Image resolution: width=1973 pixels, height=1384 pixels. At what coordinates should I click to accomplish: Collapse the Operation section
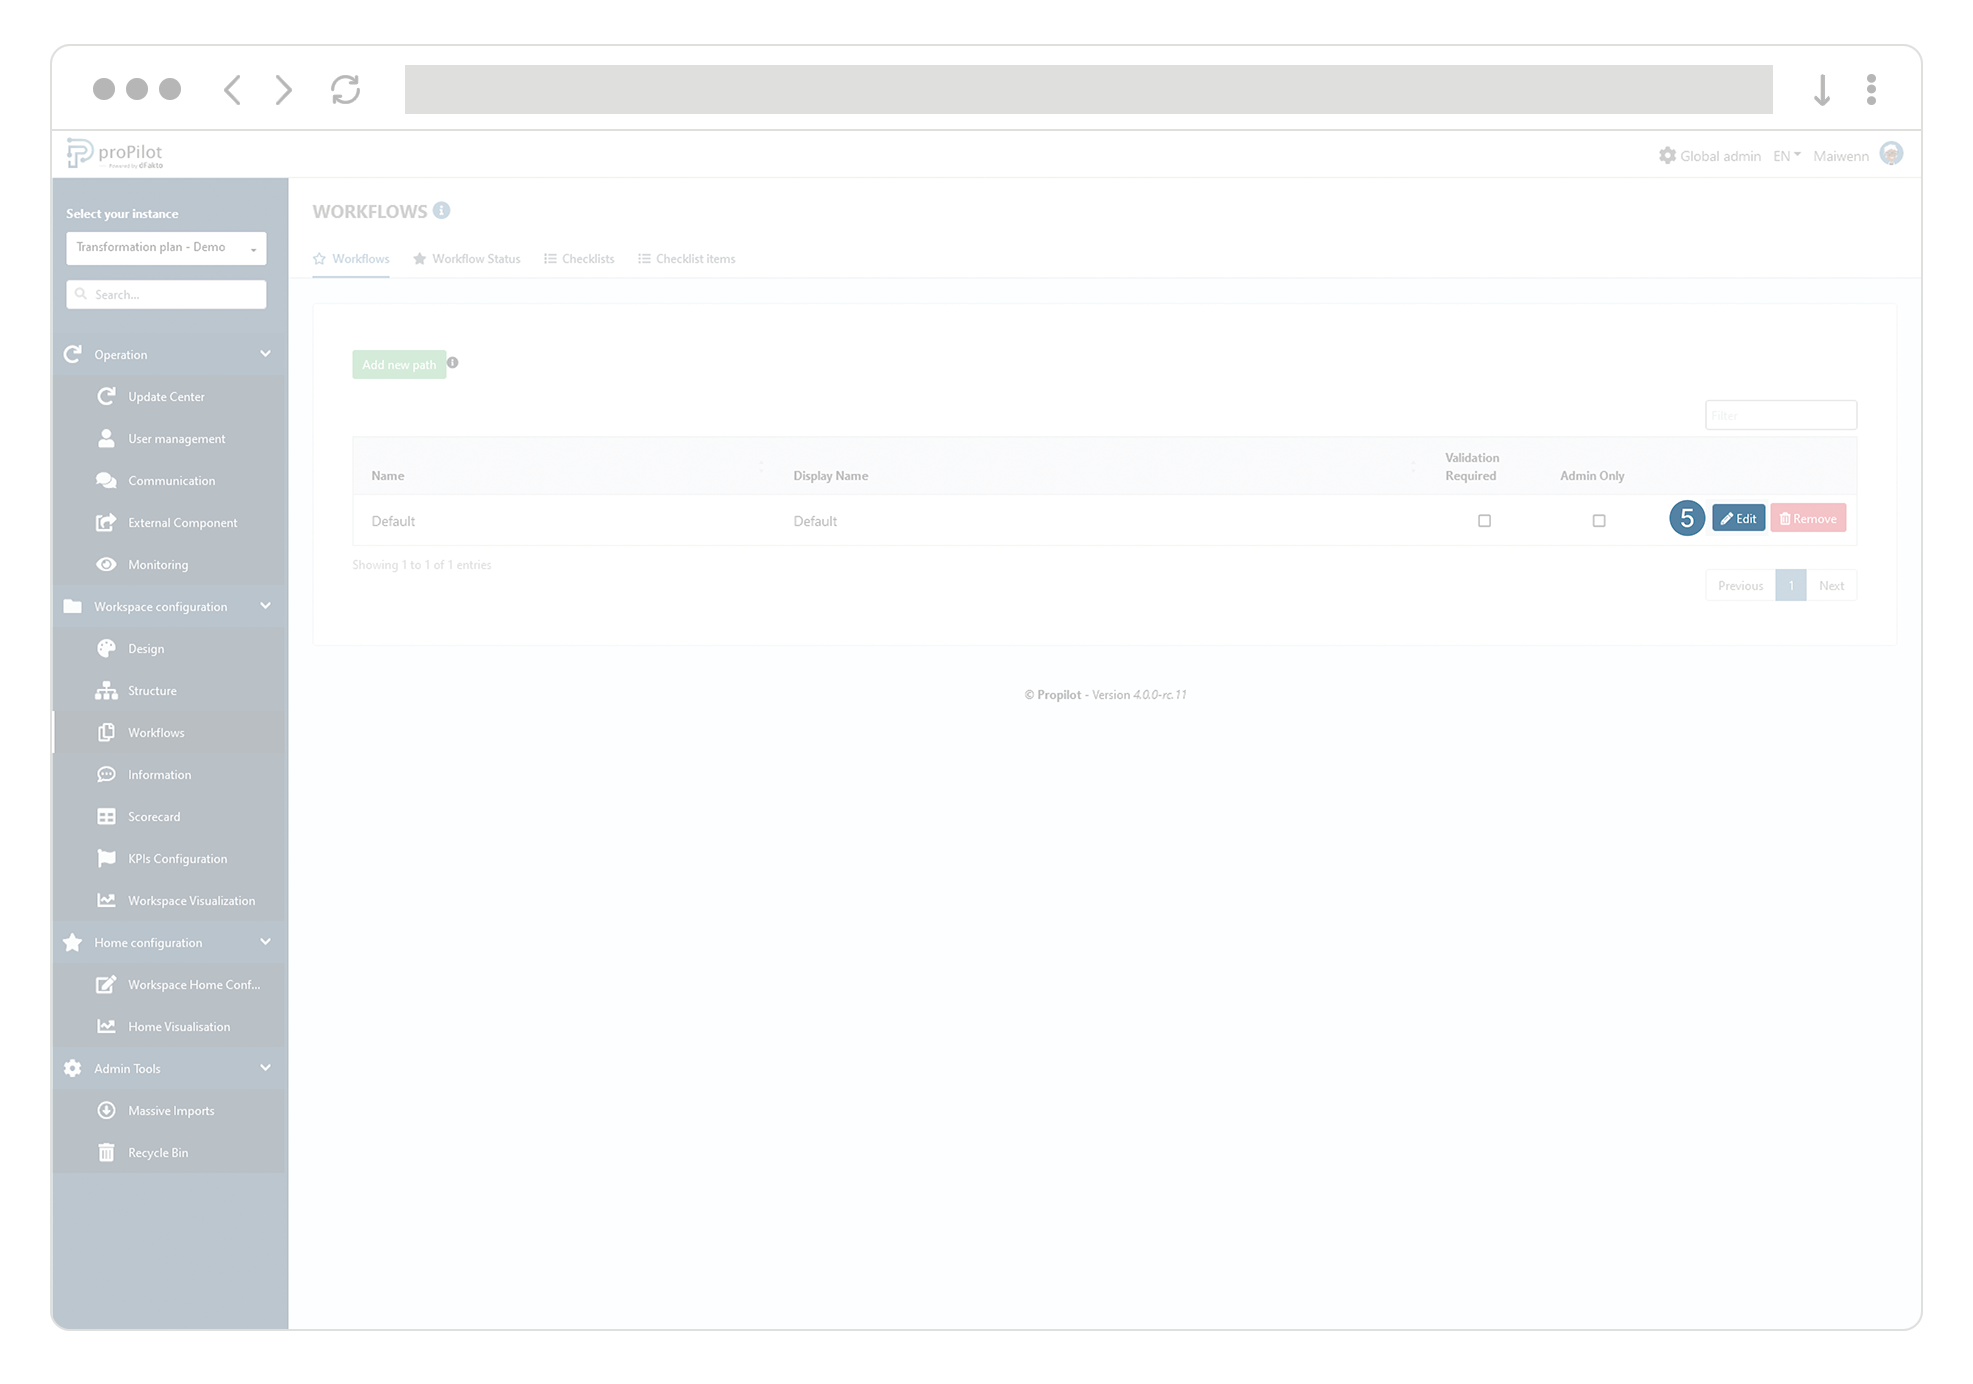265,354
